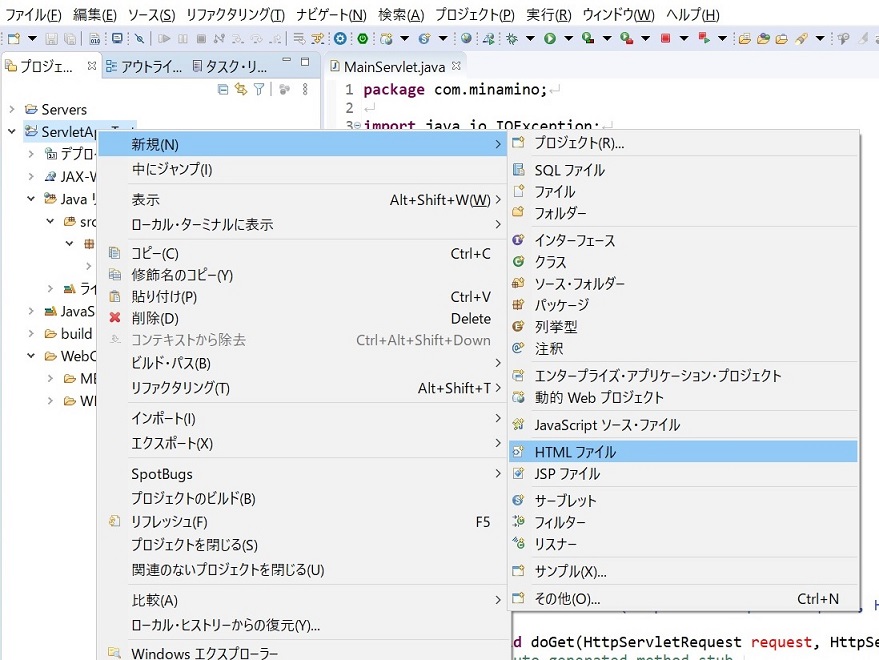The image size is (879, 660).
Task: Open the project explorer view menu dots
Action: pos(305,89)
